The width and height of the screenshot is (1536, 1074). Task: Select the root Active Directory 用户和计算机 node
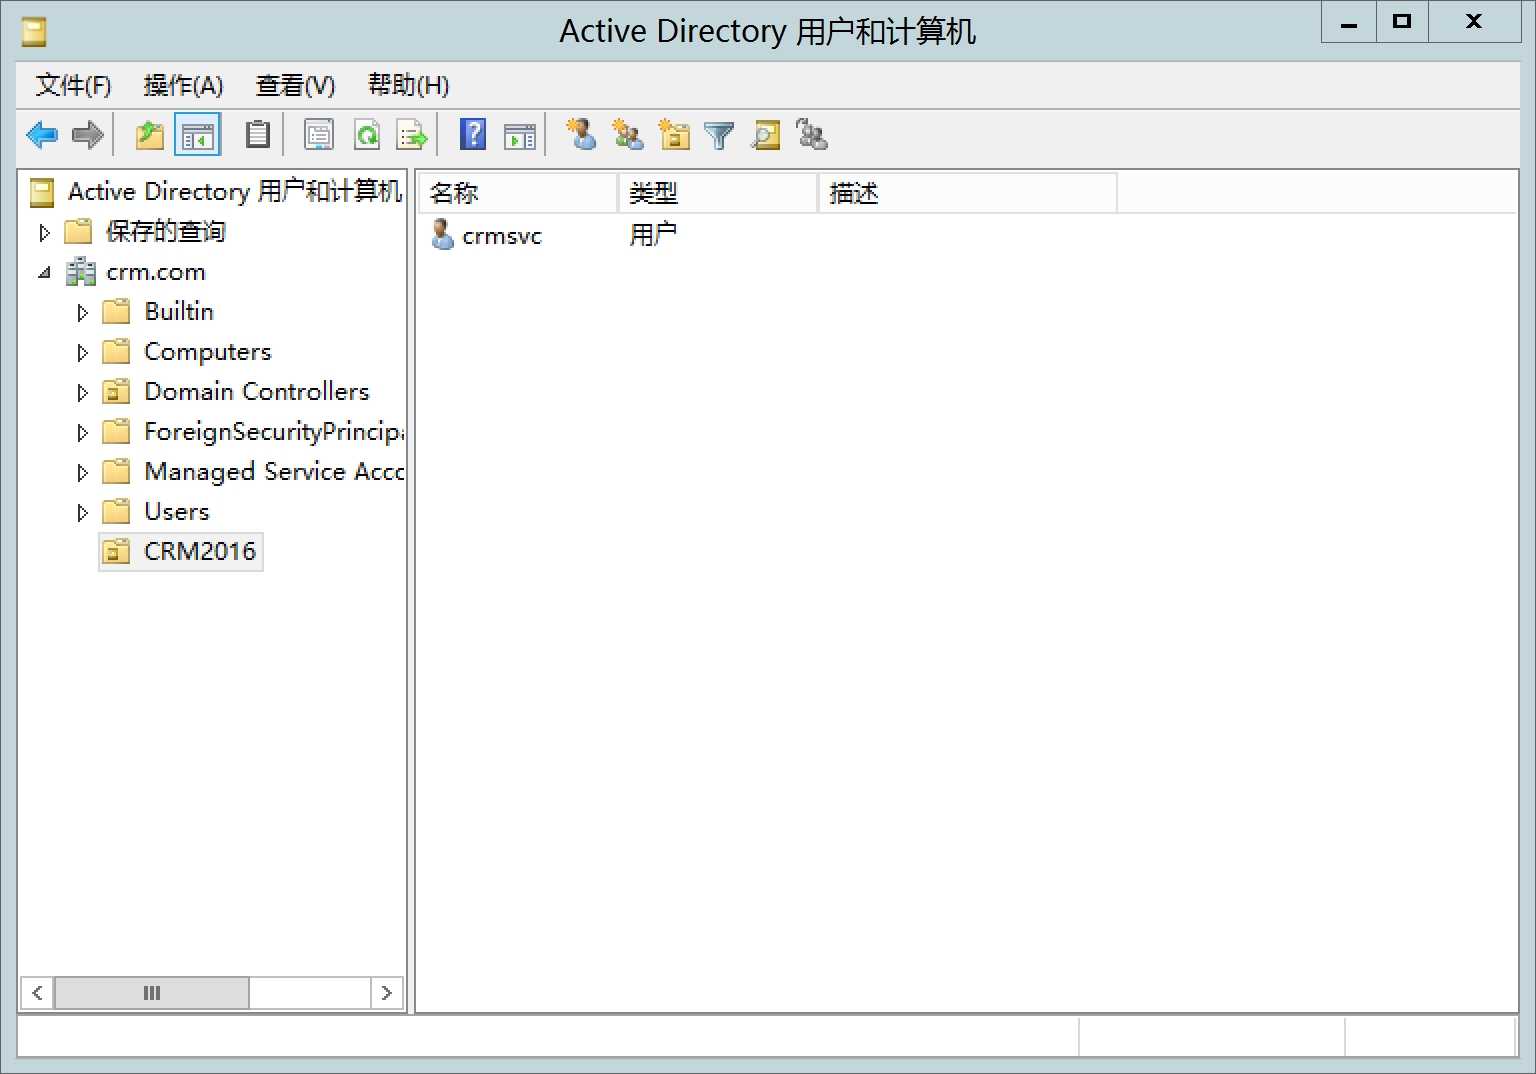[234, 191]
